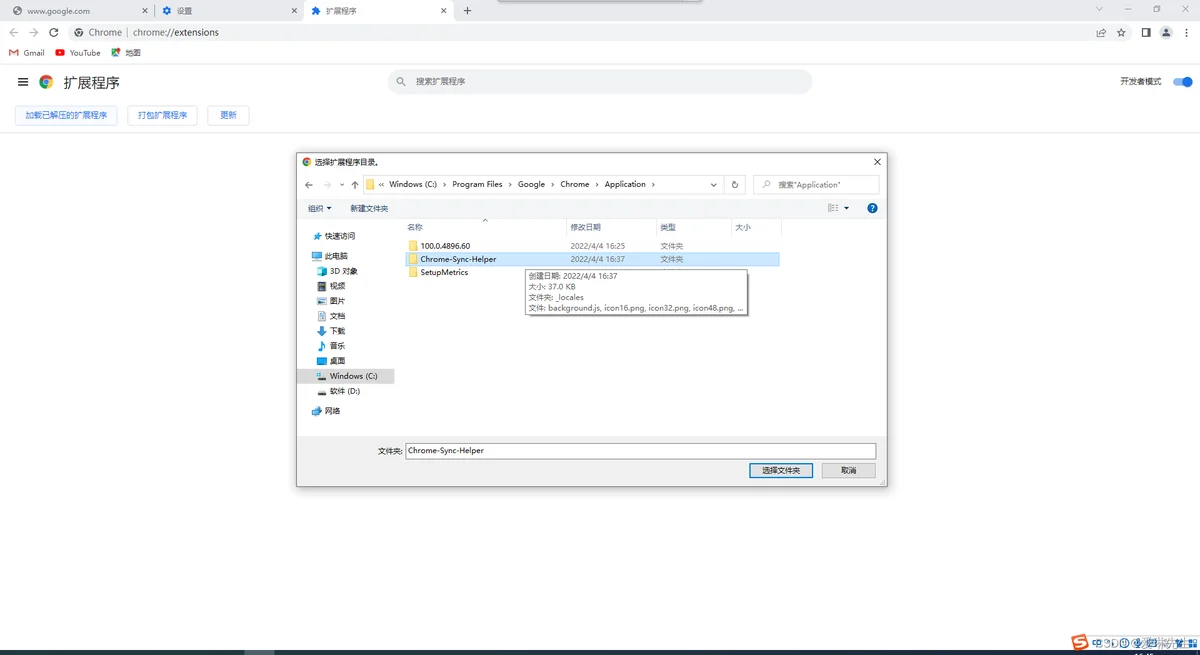1200x655 pixels.
Task: Reload the chrome://extensions page
Action: click(x=54, y=32)
